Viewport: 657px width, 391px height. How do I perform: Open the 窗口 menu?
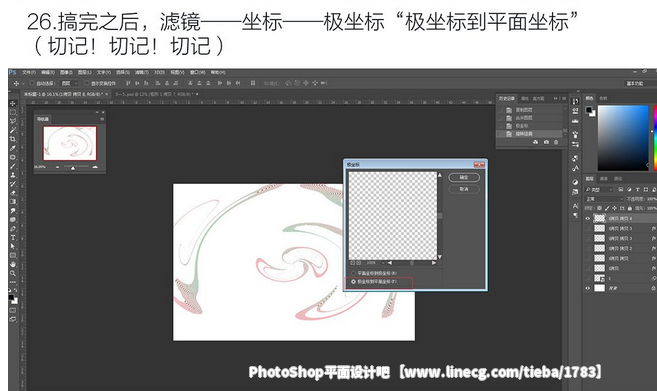pyautogui.click(x=197, y=73)
